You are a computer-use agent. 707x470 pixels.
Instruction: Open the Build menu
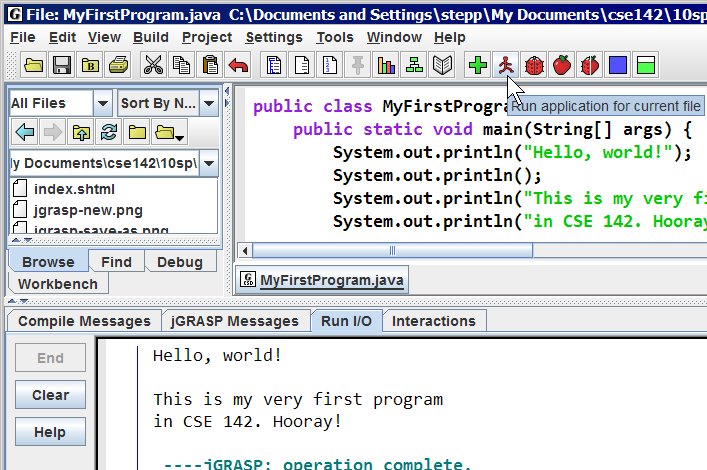(150, 37)
